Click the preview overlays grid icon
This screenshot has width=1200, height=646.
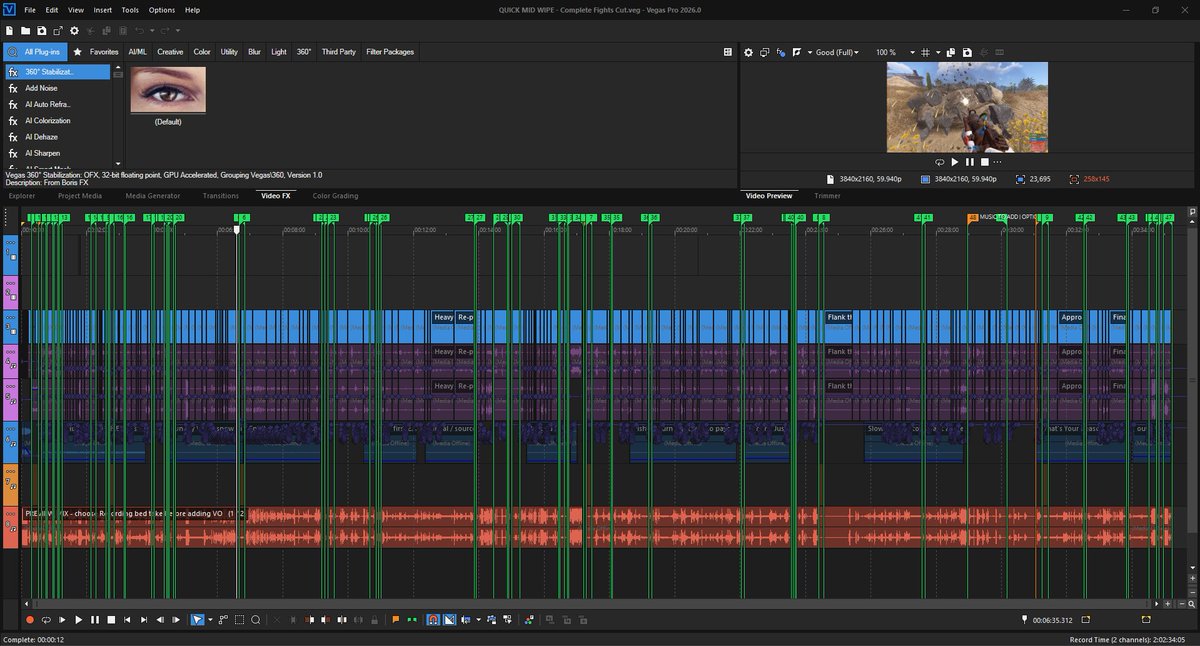[925, 52]
